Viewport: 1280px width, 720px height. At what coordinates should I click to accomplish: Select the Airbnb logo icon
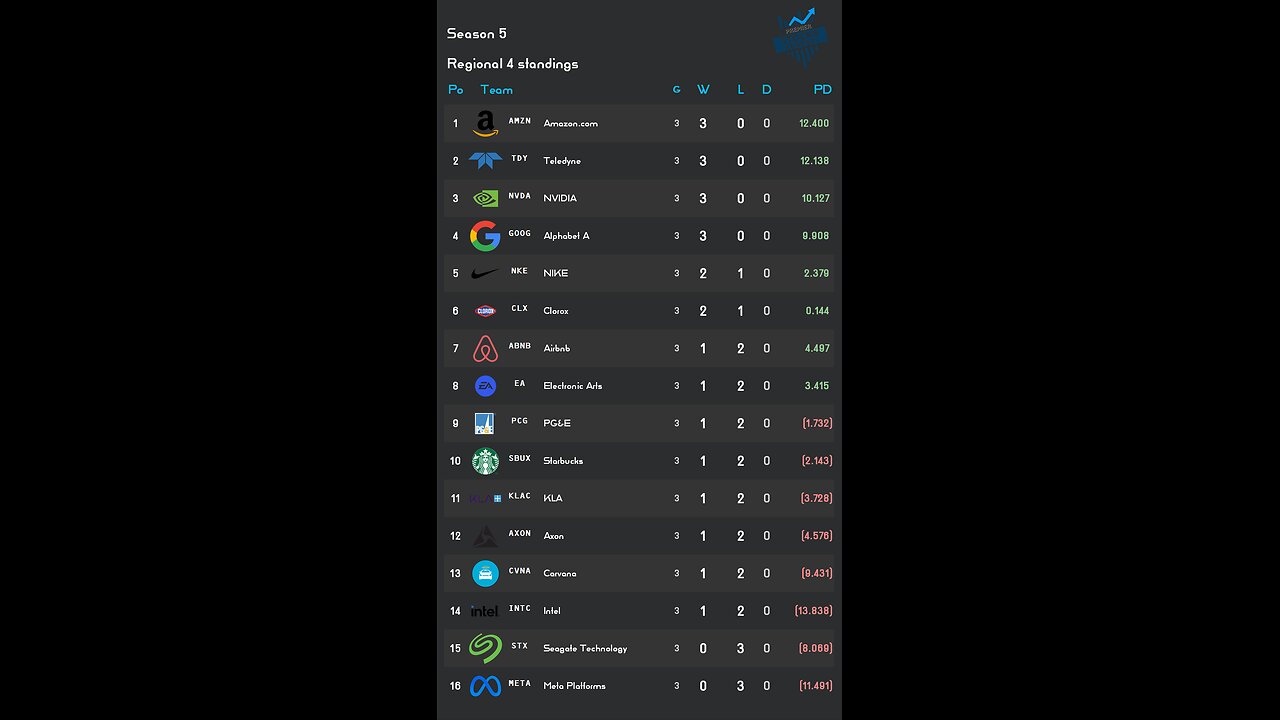click(x=485, y=348)
